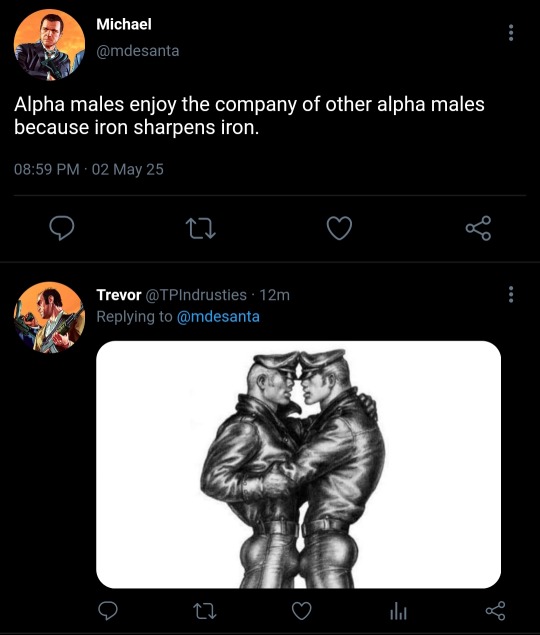This screenshot has width=540, height=635.
Task: Open Trevor's display name profile link
Action: [119, 295]
